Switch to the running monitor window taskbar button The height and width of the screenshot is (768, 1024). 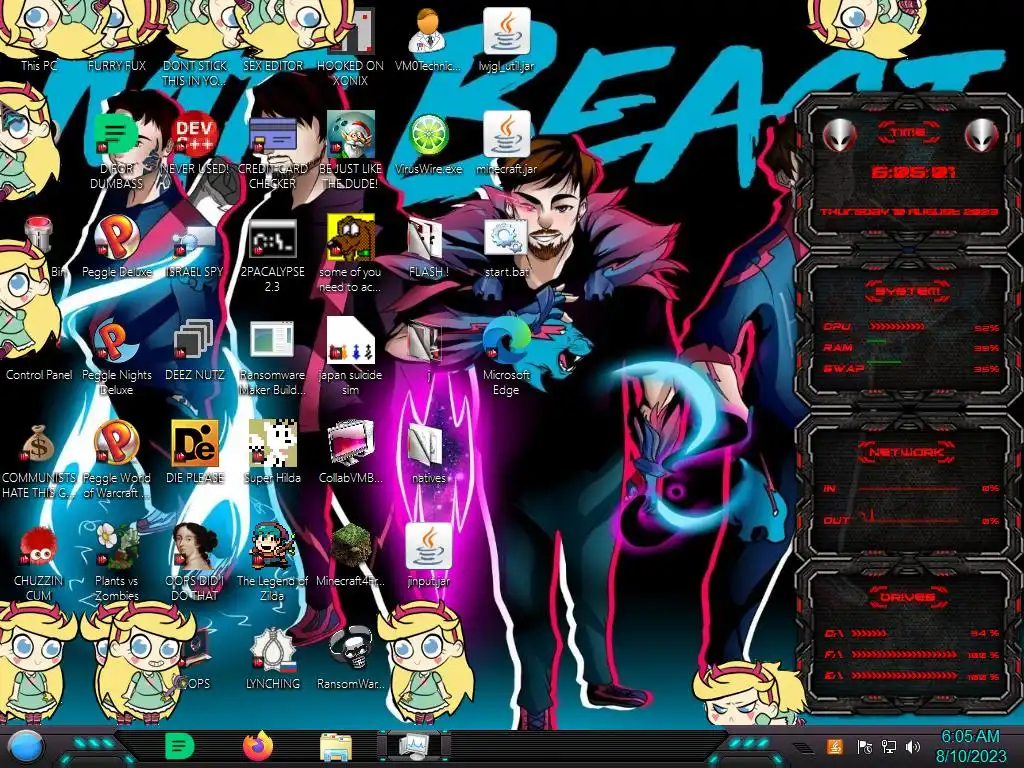pos(414,746)
